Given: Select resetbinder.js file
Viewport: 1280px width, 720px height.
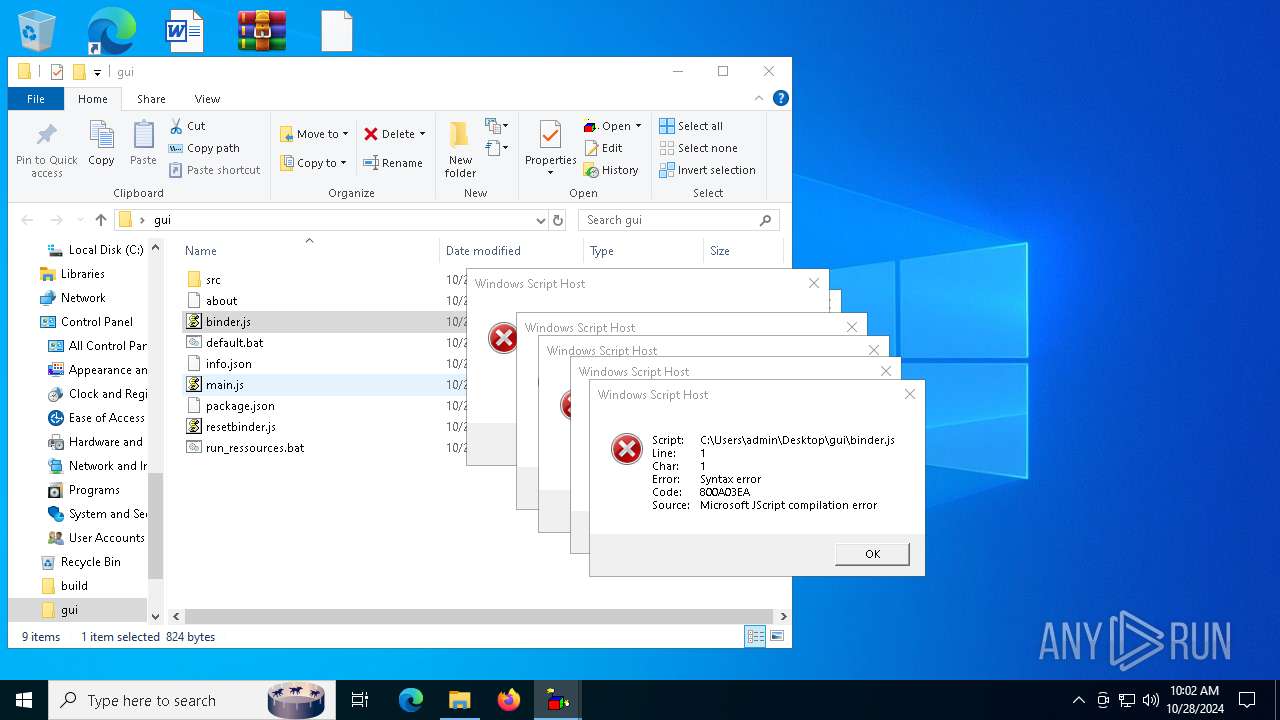Looking at the screenshot, I should pyautogui.click(x=240, y=427).
